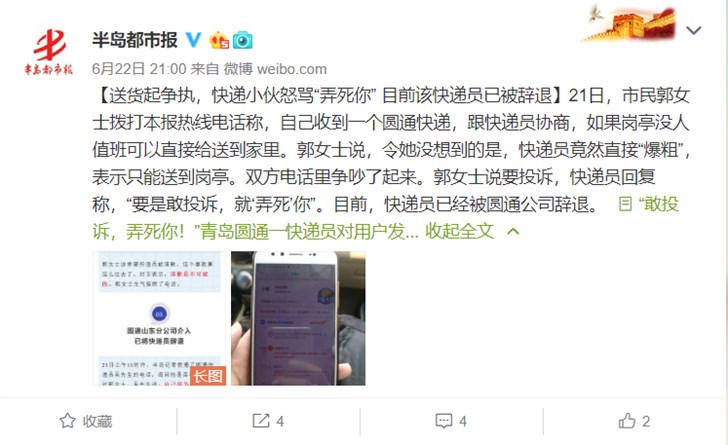Click the comment bubble icon
Image resolution: width=728 pixels, height=445 pixels.
(x=443, y=421)
